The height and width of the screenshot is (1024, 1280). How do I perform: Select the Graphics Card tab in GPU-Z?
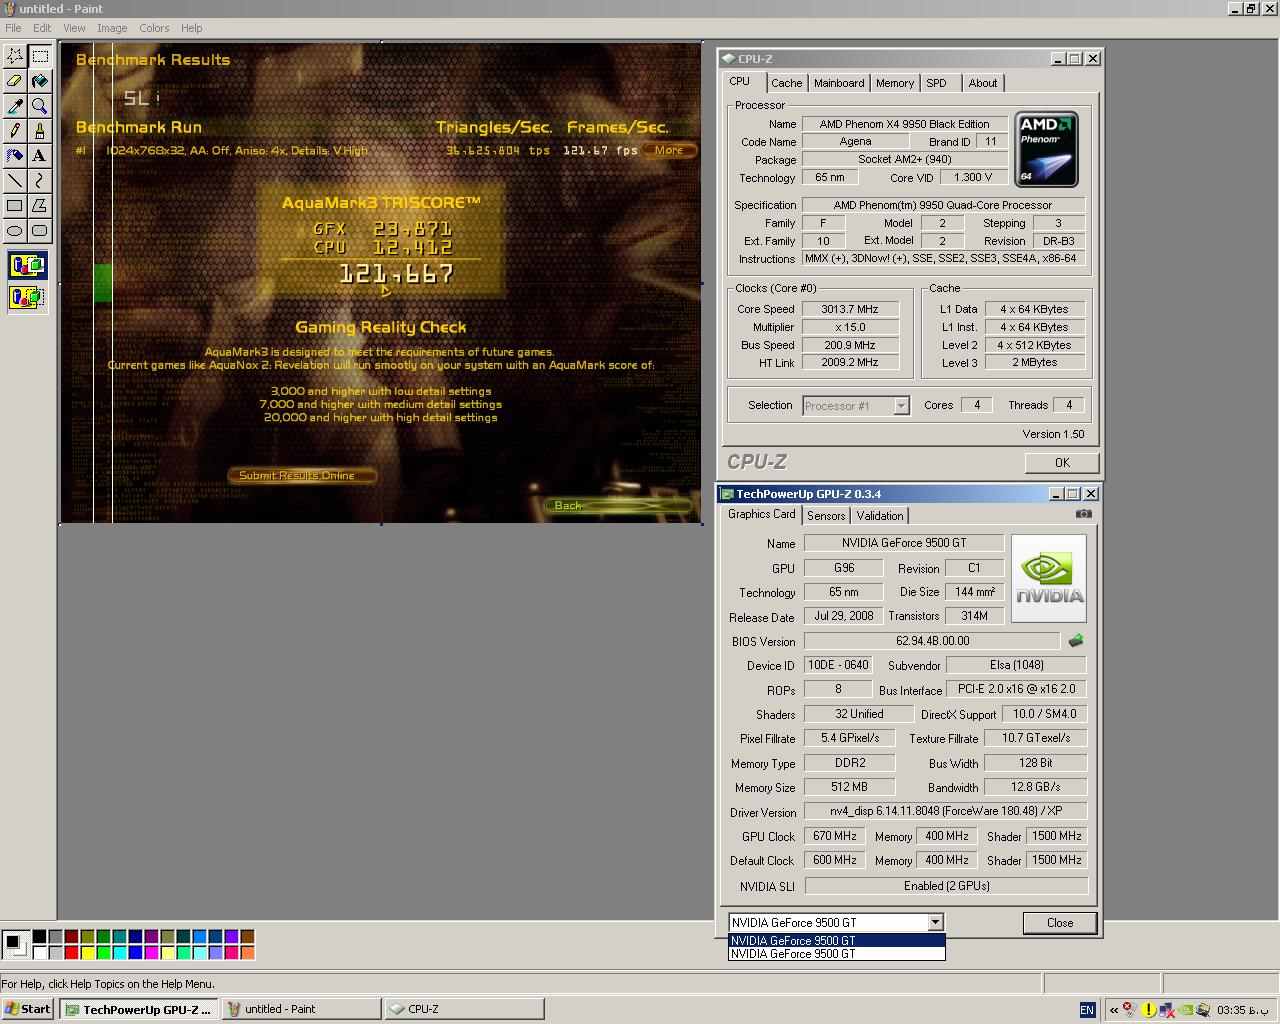[762, 514]
